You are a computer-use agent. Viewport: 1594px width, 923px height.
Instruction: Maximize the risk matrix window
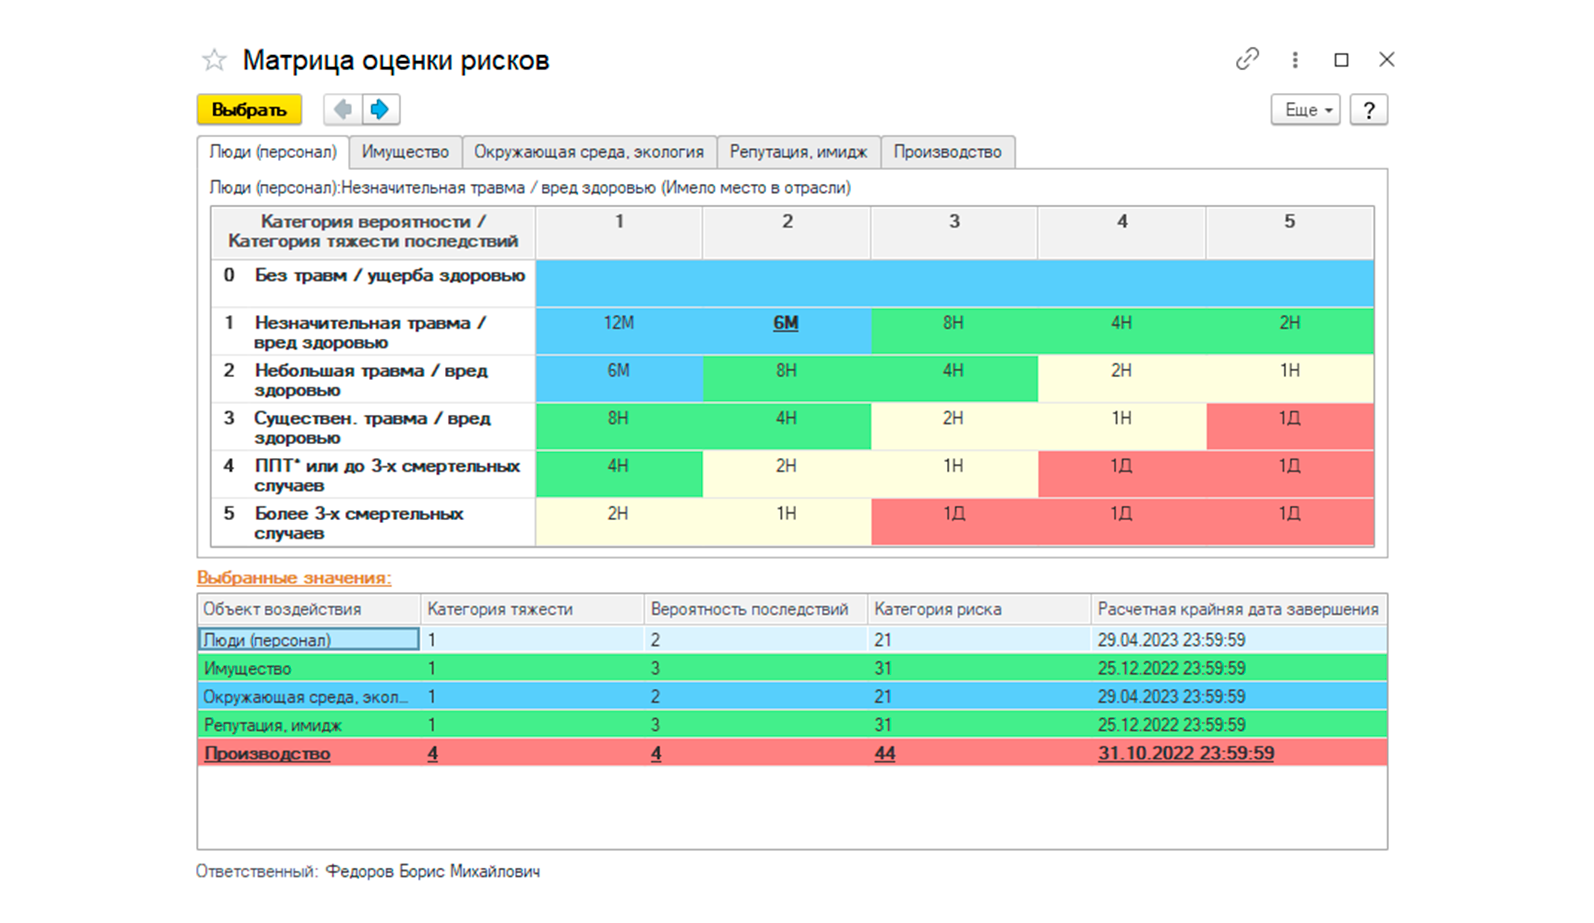pos(1341,60)
